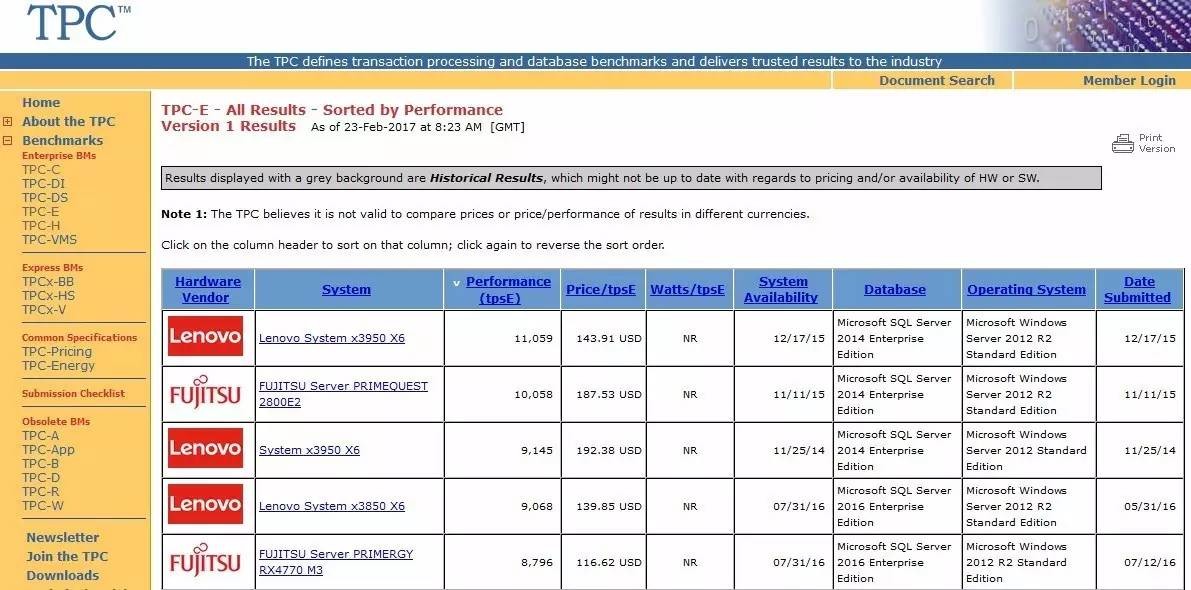Click Join the TPC

tap(68, 557)
